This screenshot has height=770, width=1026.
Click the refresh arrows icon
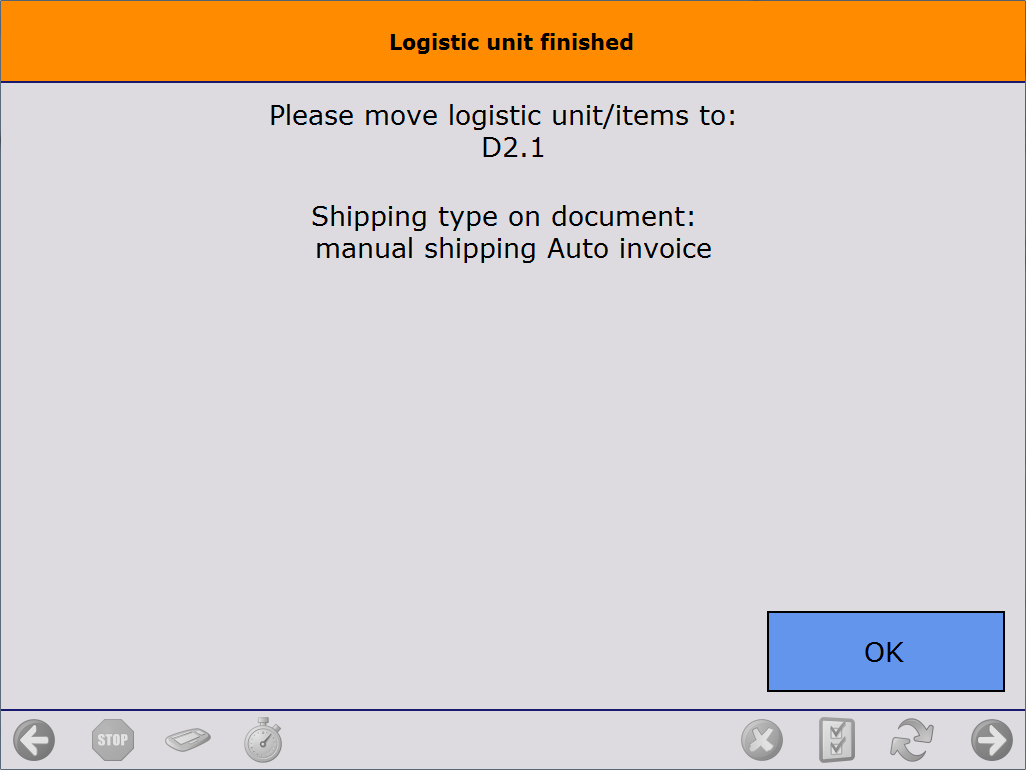pyautogui.click(x=912, y=741)
